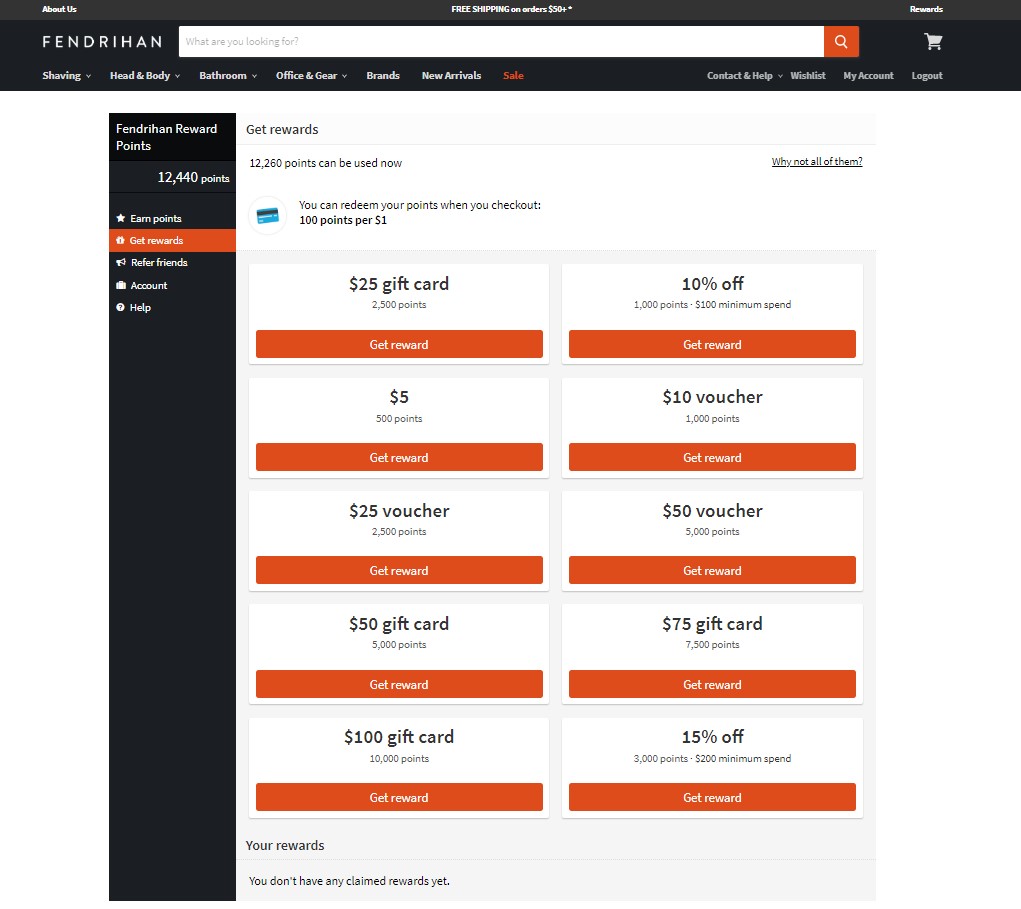Click the 'FREE SHIPPING on orders $50+' banner
The height and width of the screenshot is (909, 1021).
click(512, 9)
